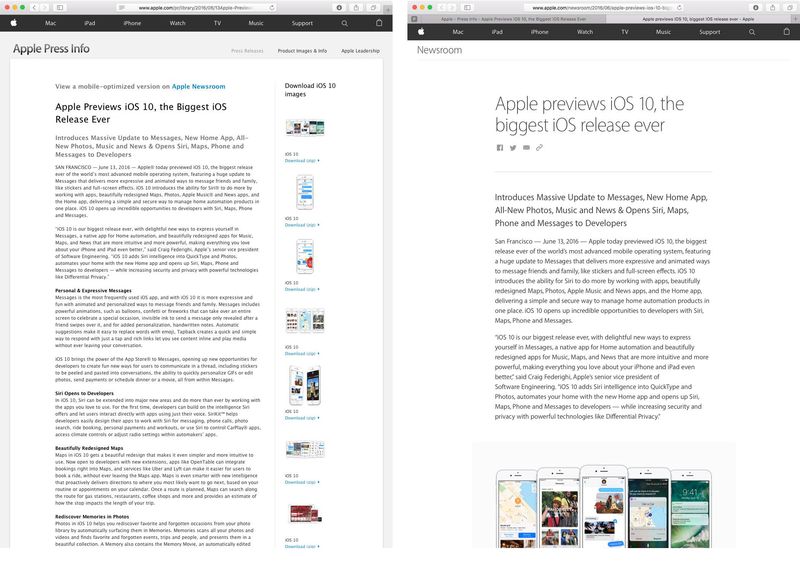Image resolution: width=800 pixels, height=561 pixels.
Task: Open iPhone menu in left window
Action: pos(132,23)
